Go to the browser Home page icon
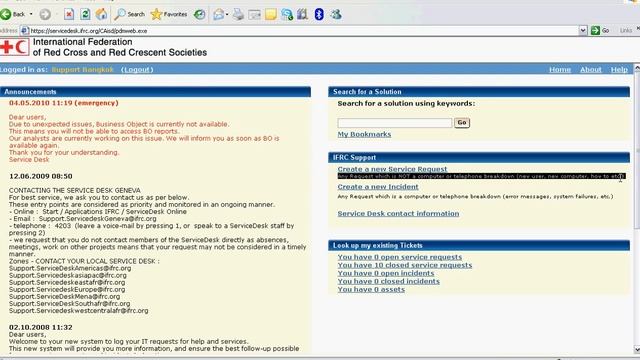The height and width of the screenshot is (360, 640). 101,14
